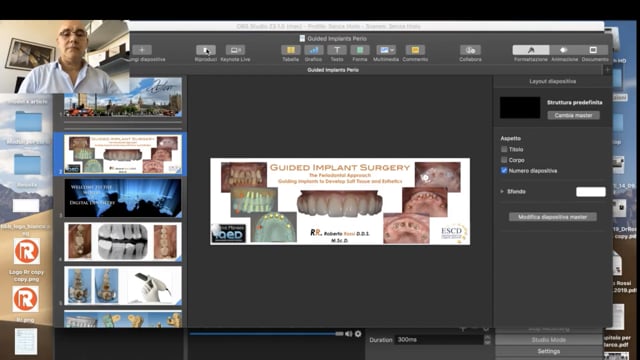The height and width of the screenshot is (360, 640).
Task: Insert a table with the Tabella icon
Action: click(291, 50)
